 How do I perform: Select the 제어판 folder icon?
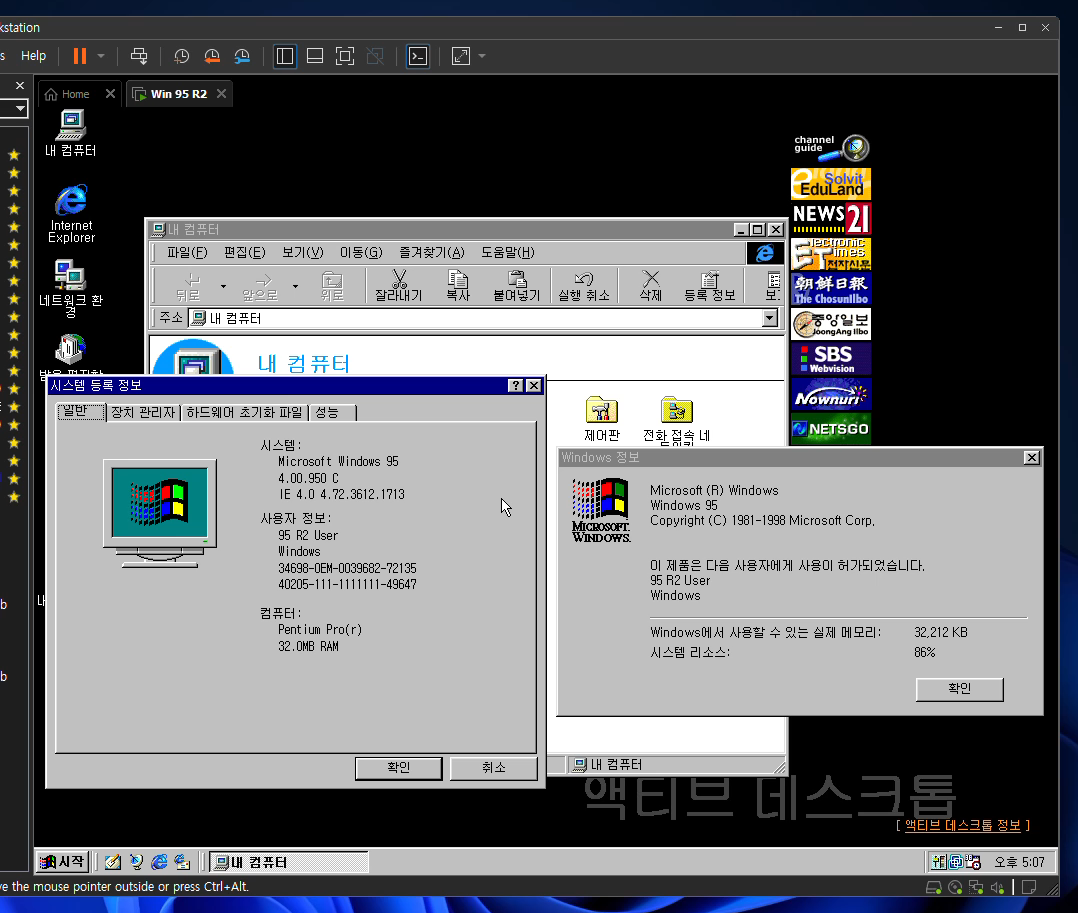pos(602,419)
